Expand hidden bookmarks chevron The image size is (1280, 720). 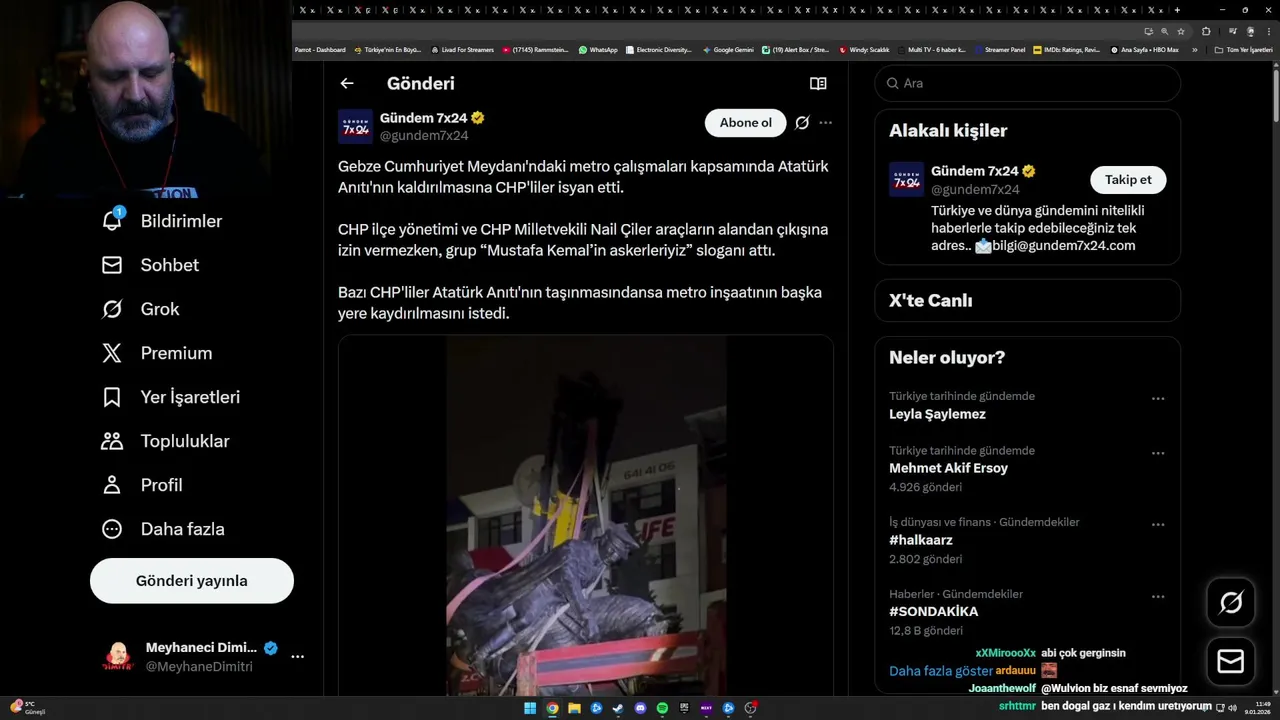tap(1194, 49)
